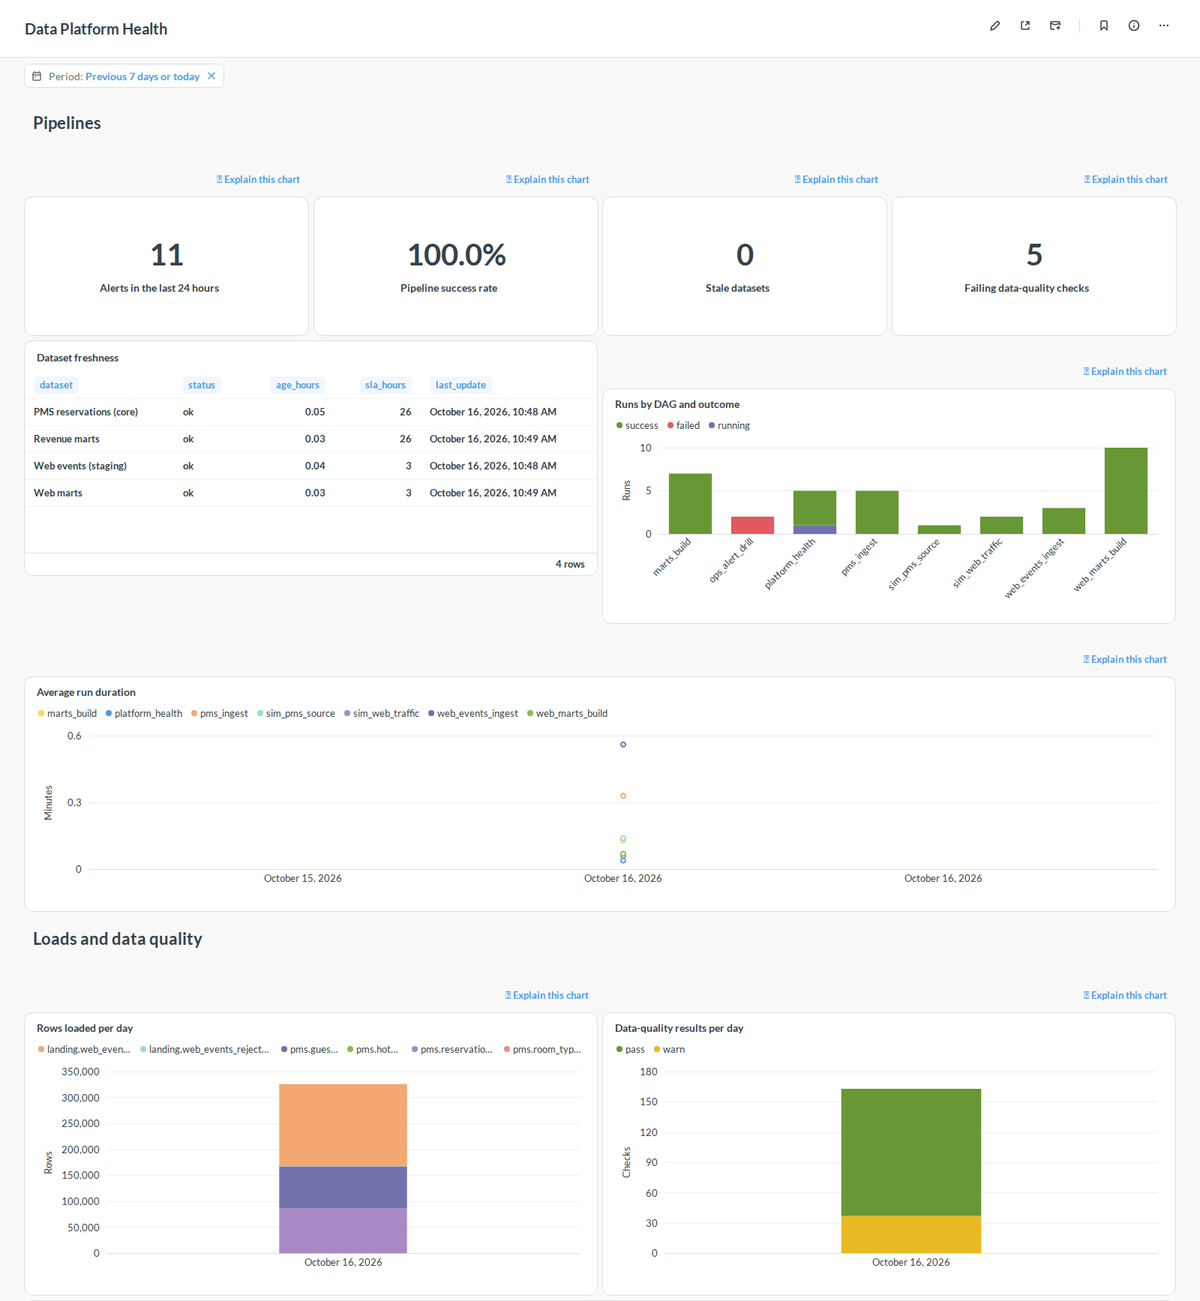Toggle landing.web_even... legend item
Screen dimensions: 1200x1301
pos(84,1050)
